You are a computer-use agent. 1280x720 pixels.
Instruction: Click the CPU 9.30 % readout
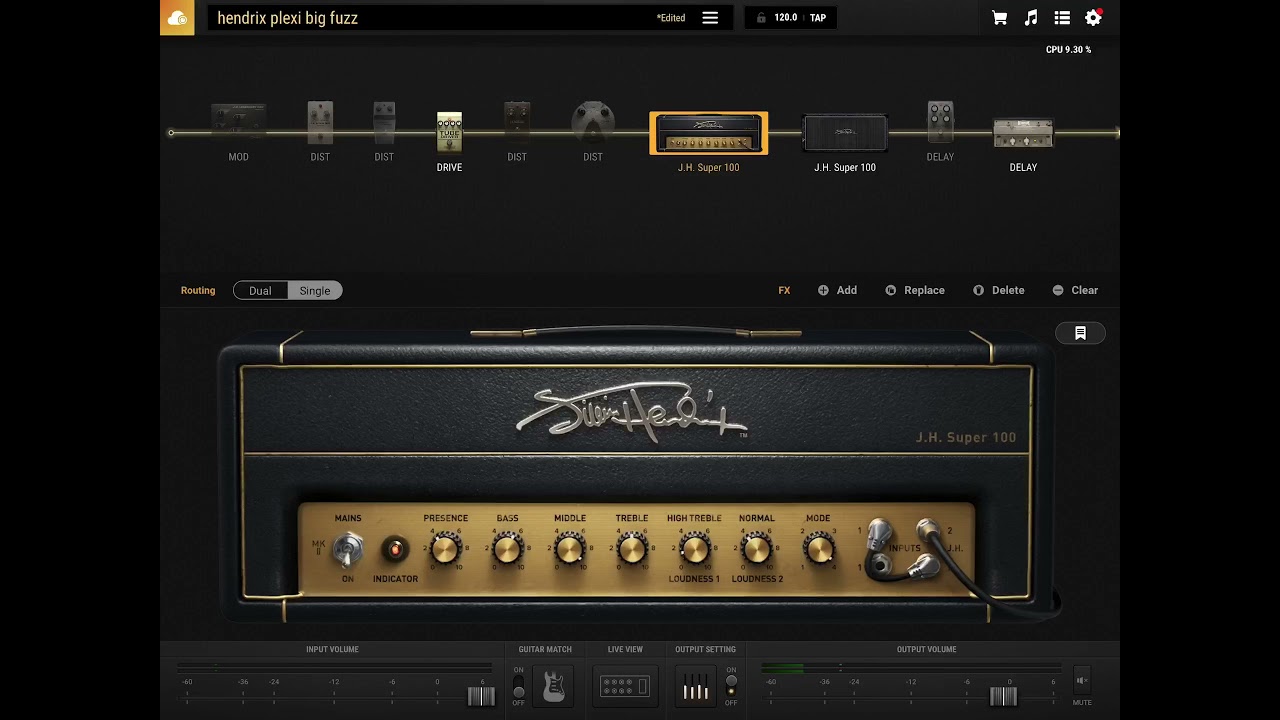pyautogui.click(x=1068, y=49)
